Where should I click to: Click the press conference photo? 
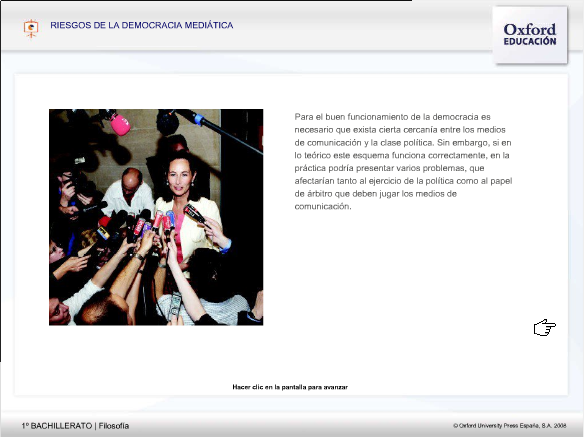point(156,217)
